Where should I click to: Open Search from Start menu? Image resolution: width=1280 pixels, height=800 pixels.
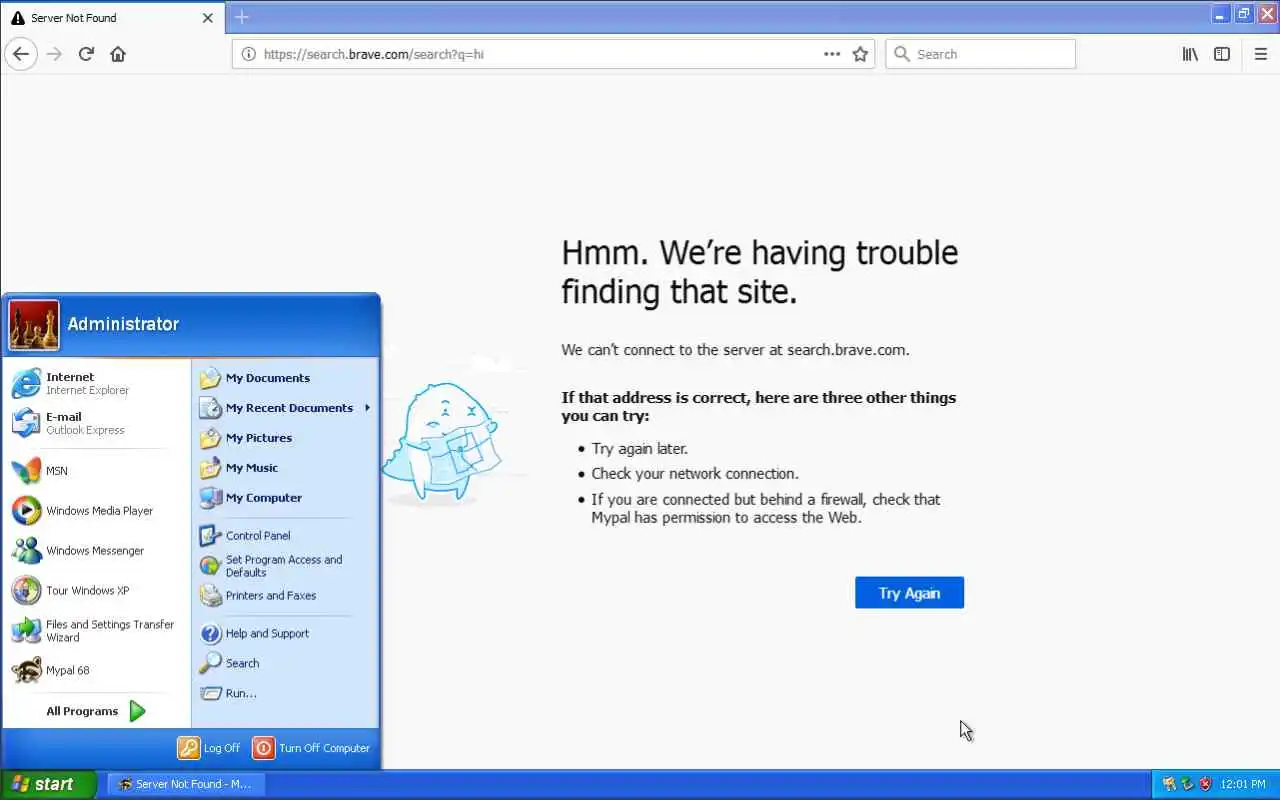coord(285,663)
